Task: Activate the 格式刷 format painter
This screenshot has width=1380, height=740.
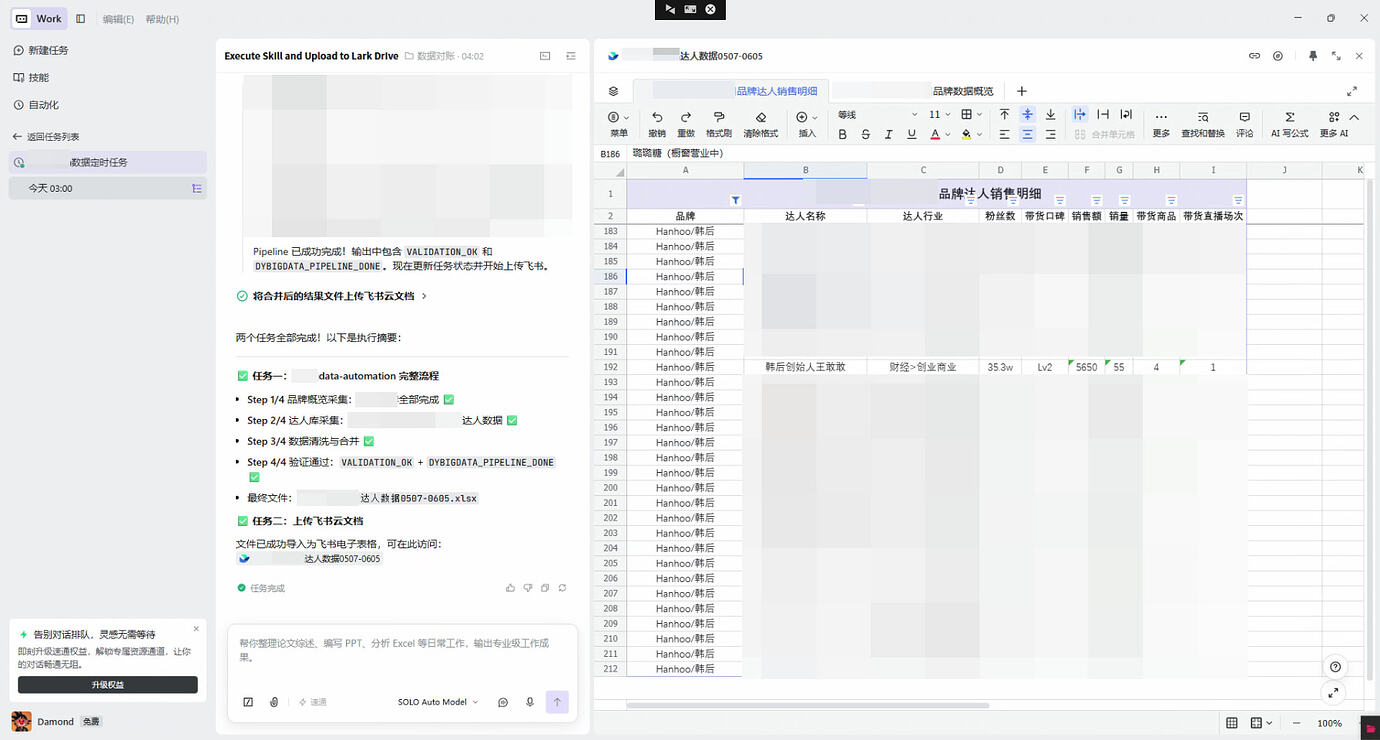Action: pyautogui.click(x=719, y=123)
